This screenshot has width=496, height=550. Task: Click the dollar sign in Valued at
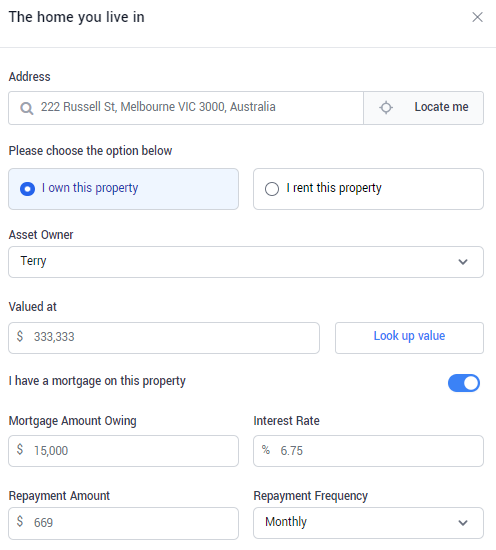coord(20,336)
